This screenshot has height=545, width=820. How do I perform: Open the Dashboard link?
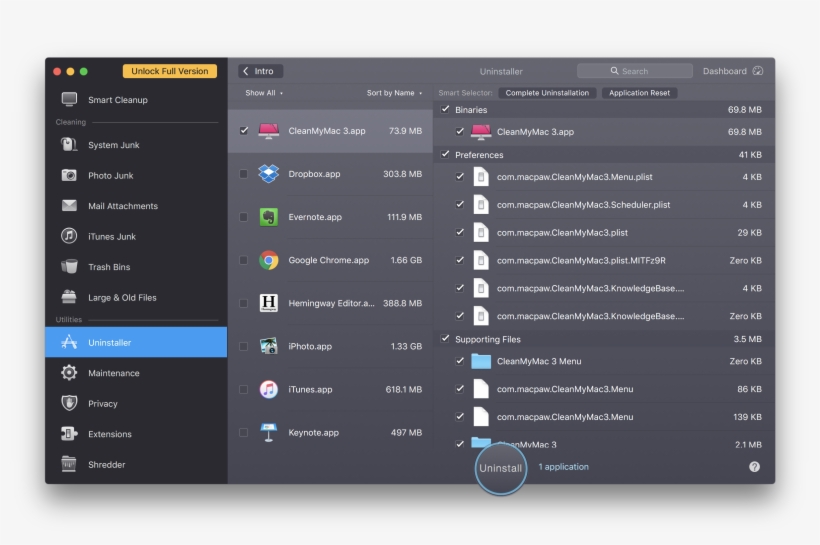pyautogui.click(x=733, y=71)
